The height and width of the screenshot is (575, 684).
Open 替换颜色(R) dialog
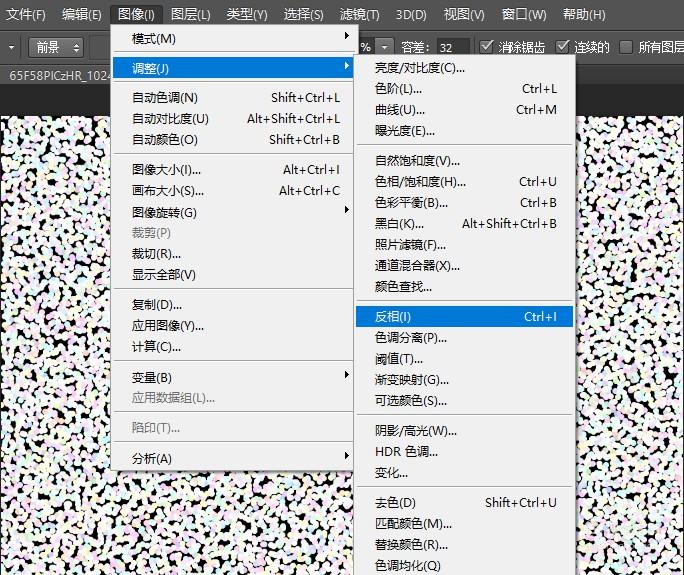tap(464, 544)
